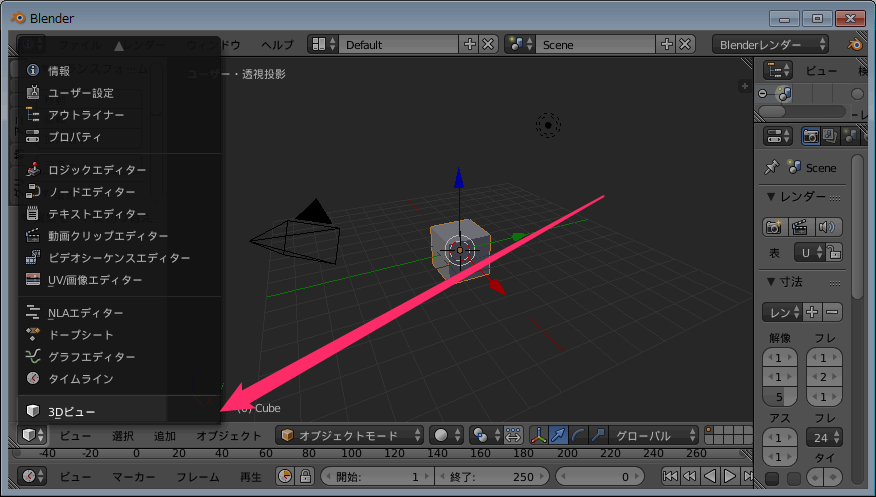
Task: Select 3Dビュー at the menu bottom
Action: (120, 412)
